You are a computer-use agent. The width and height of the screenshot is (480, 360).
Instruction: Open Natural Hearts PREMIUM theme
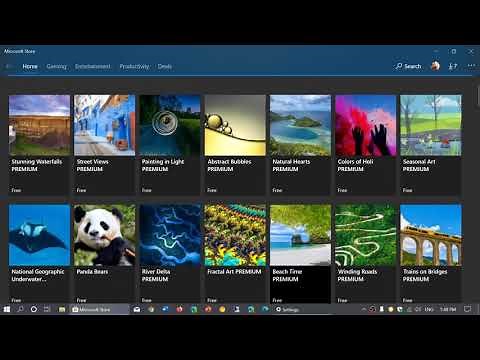[x=300, y=144]
